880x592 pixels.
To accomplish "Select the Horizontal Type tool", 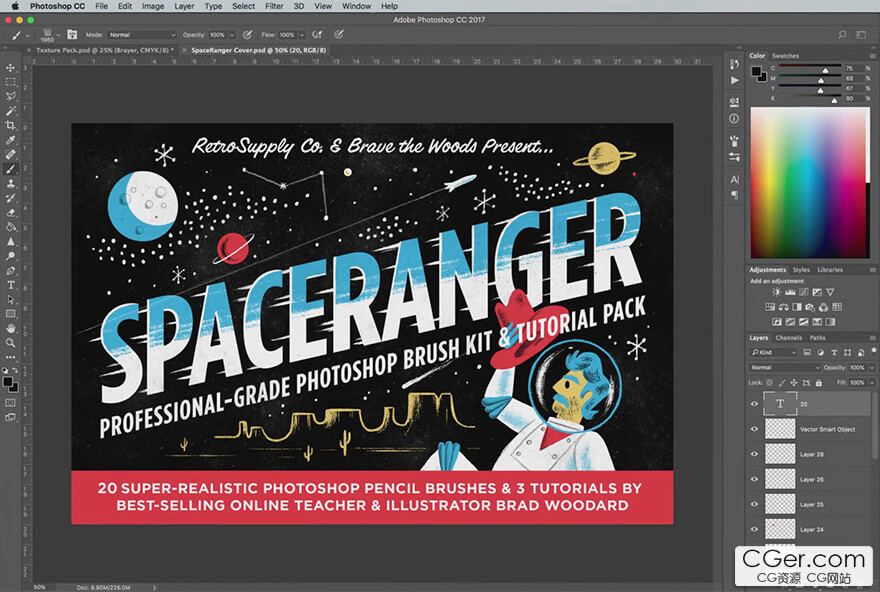I will pos(11,285).
